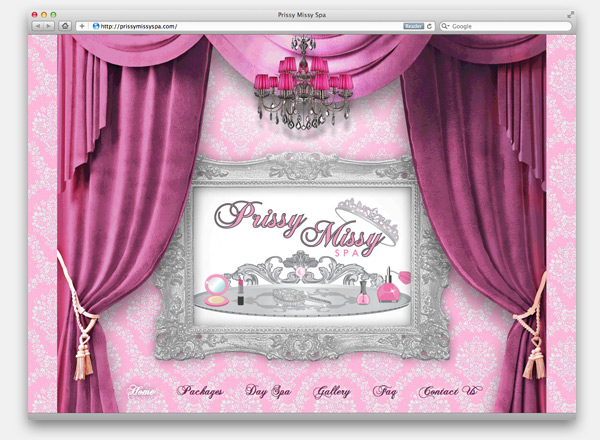Go to the Day Spa page

click(x=267, y=391)
